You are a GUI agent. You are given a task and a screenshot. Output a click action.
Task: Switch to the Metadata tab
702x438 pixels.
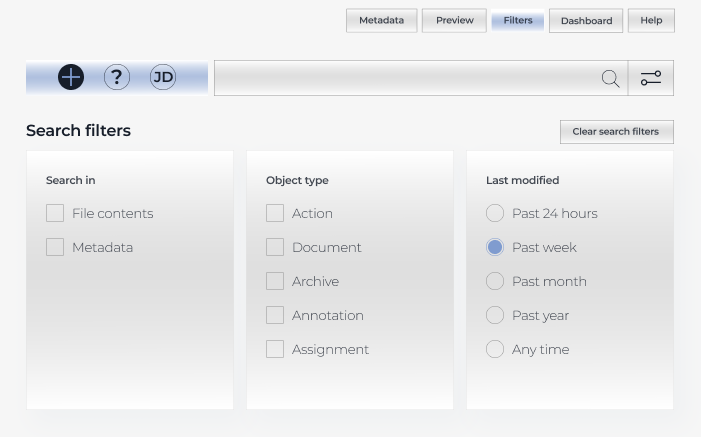tap(381, 20)
